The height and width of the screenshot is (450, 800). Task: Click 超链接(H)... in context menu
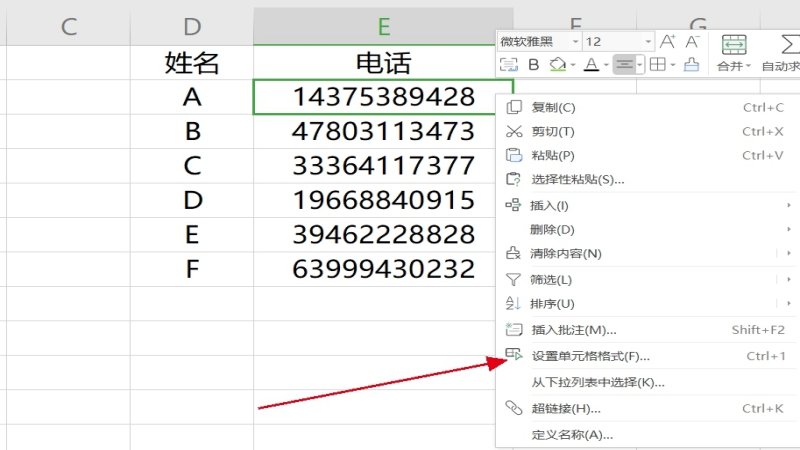tap(565, 408)
